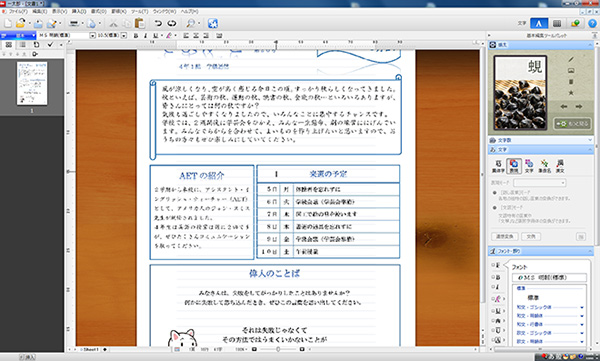Open the 表現モード dropdown in 文字 panel
The image size is (600, 361).
coord(540,183)
